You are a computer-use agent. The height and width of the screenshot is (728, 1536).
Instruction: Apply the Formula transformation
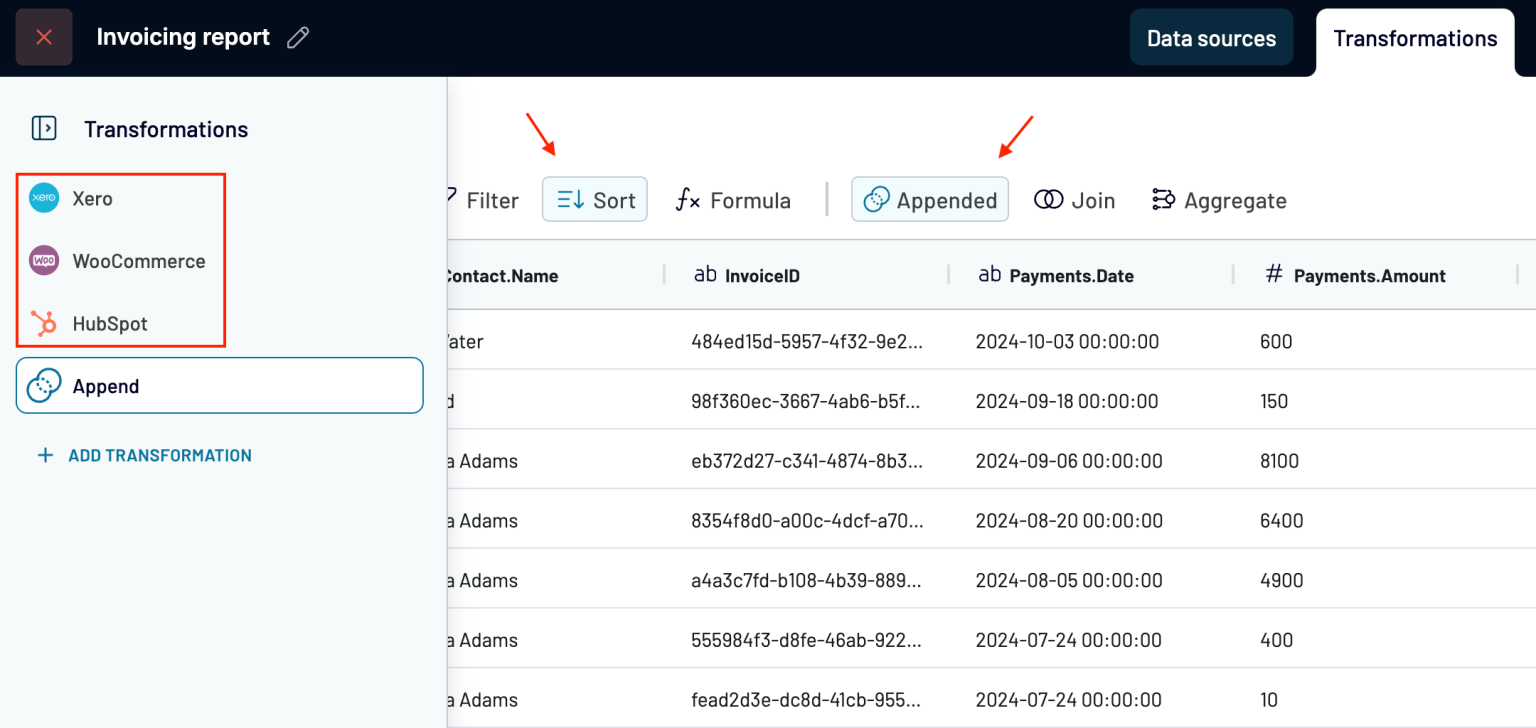pyautogui.click(x=733, y=200)
